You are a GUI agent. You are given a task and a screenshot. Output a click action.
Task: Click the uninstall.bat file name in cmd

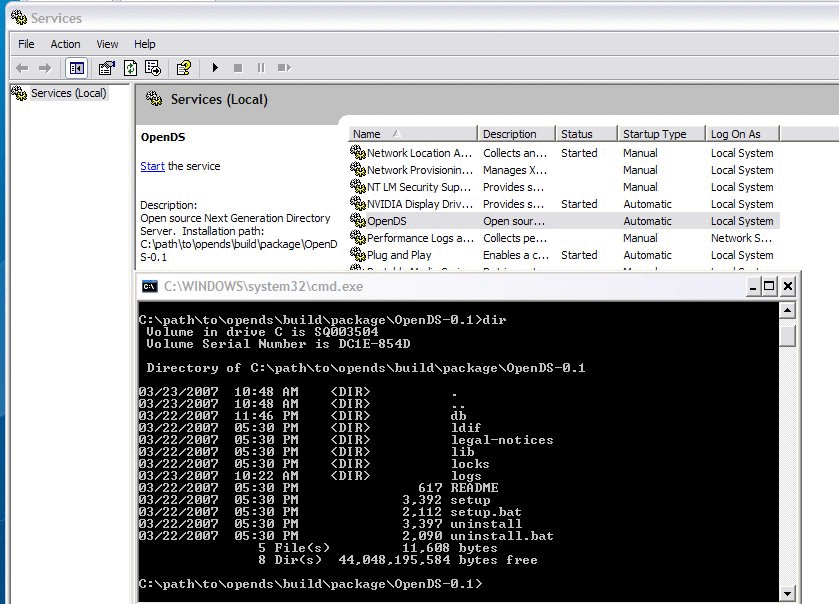(501, 536)
